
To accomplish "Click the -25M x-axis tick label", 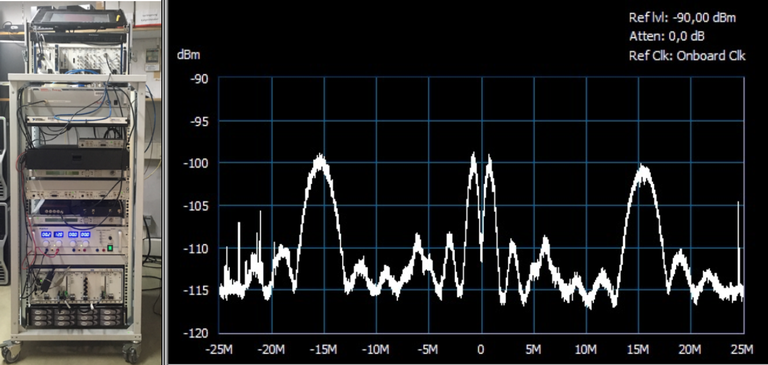I will (x=219, y=350).
